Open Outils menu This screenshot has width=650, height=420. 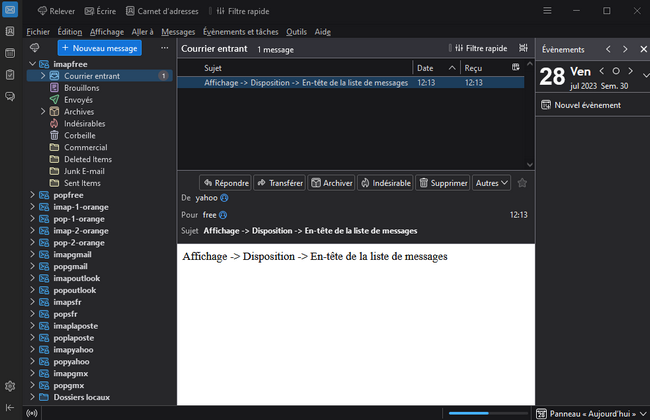[296, 32]
